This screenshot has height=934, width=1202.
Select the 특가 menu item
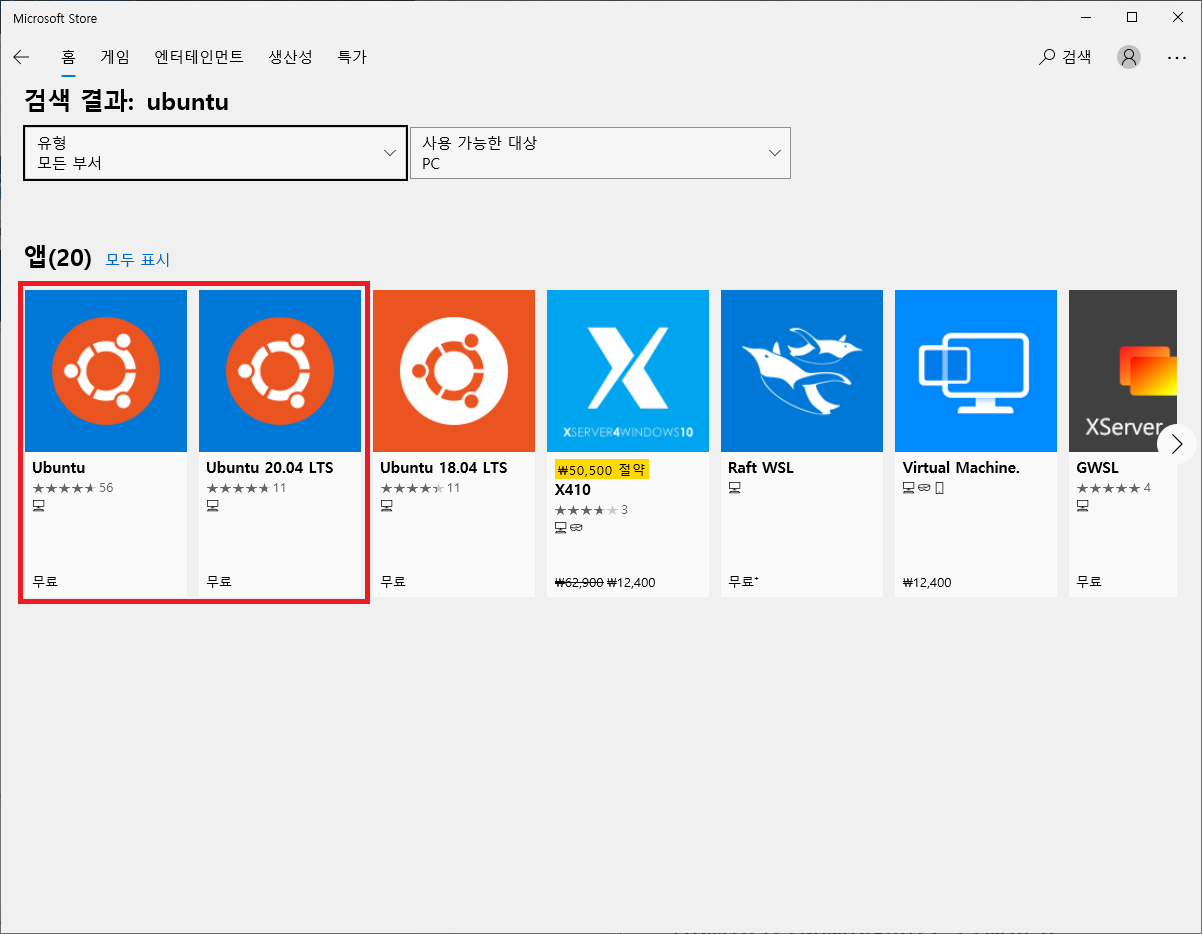point(351,57)
